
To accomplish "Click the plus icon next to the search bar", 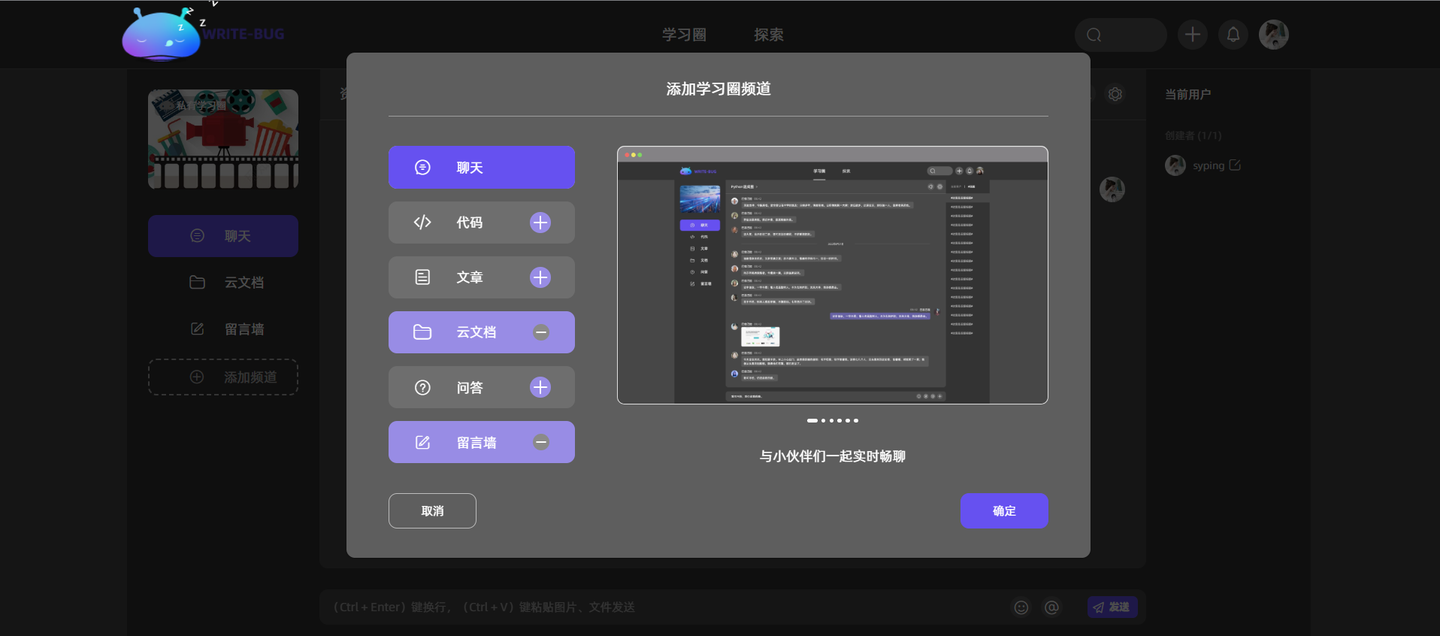I will click(1192, 33).
